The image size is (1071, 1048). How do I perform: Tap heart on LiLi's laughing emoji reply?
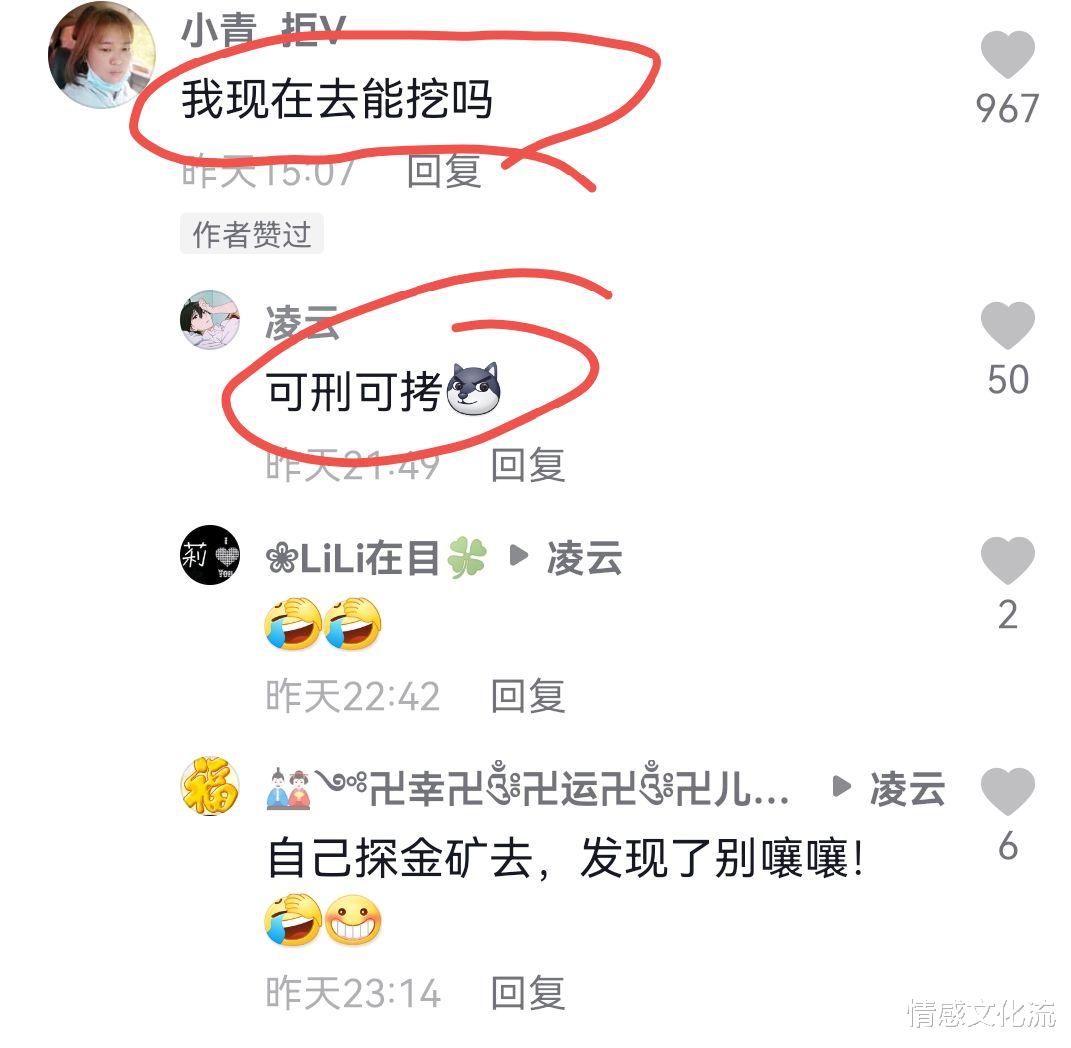point(1007,560)
